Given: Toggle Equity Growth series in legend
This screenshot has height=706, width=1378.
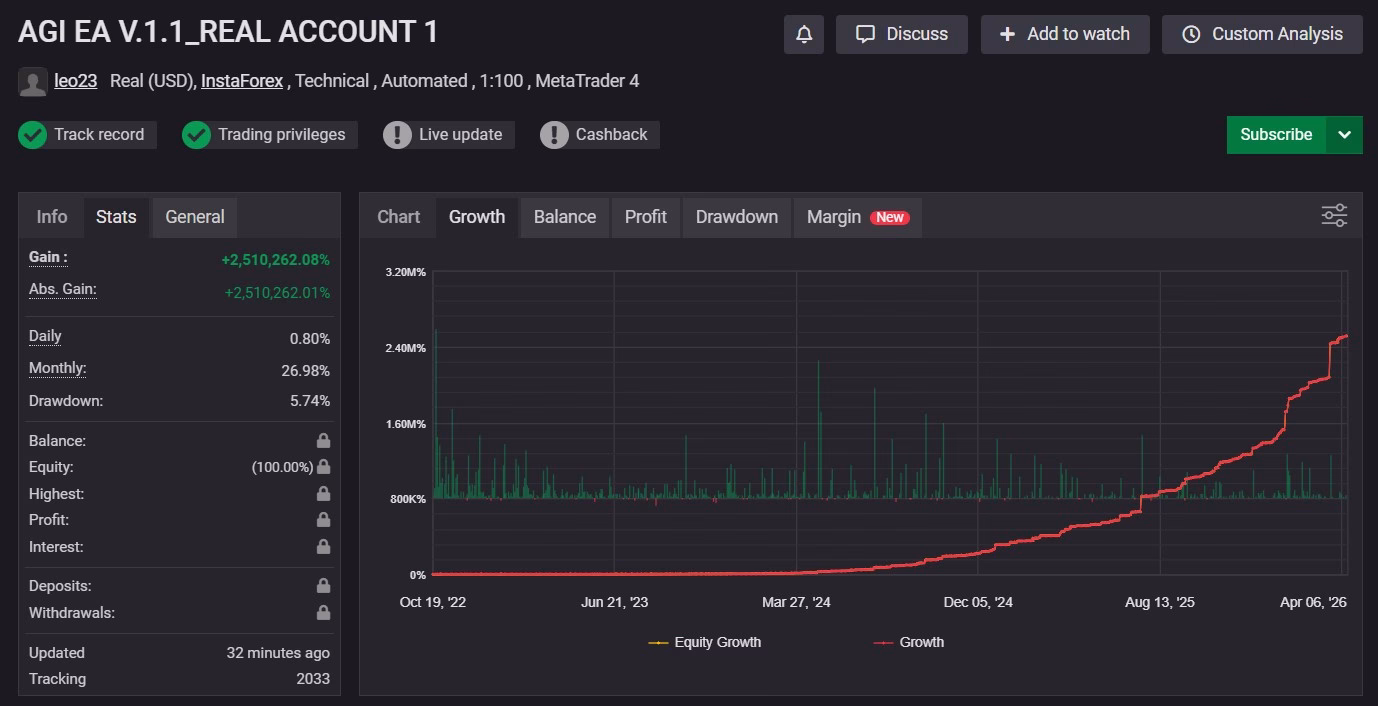Looking at the screenshot, I should (705, 642).
